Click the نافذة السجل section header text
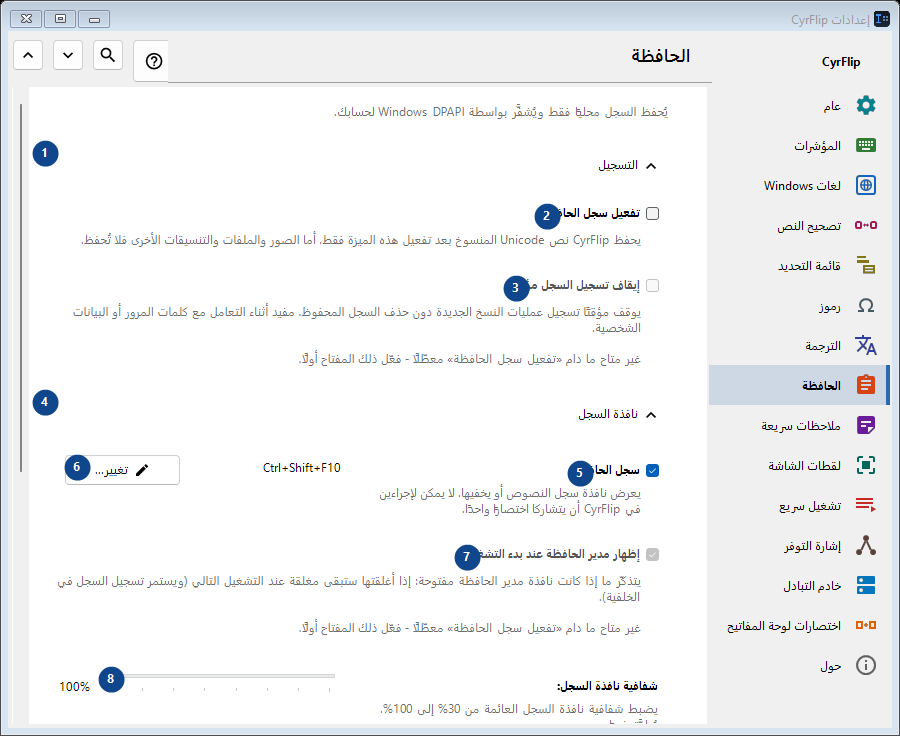The width and height of the screenshot is (900, 736). tap(608, 415)
